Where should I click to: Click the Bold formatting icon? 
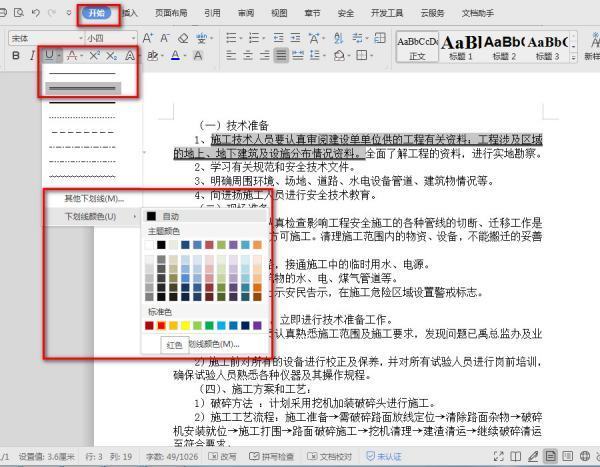(16, 56)
